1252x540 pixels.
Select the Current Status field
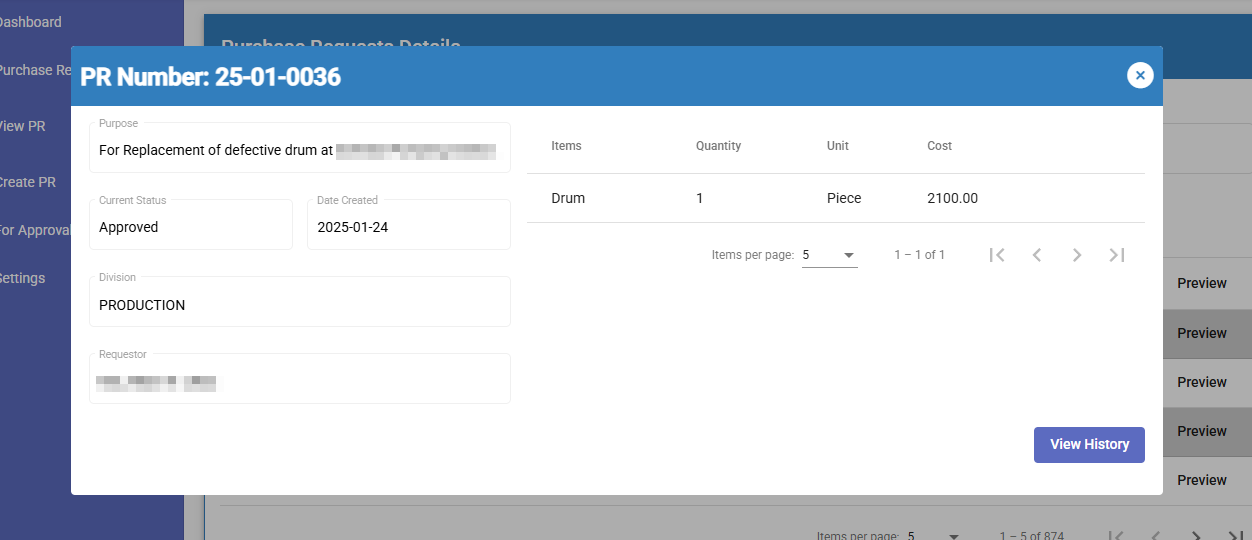coord(191,227)
